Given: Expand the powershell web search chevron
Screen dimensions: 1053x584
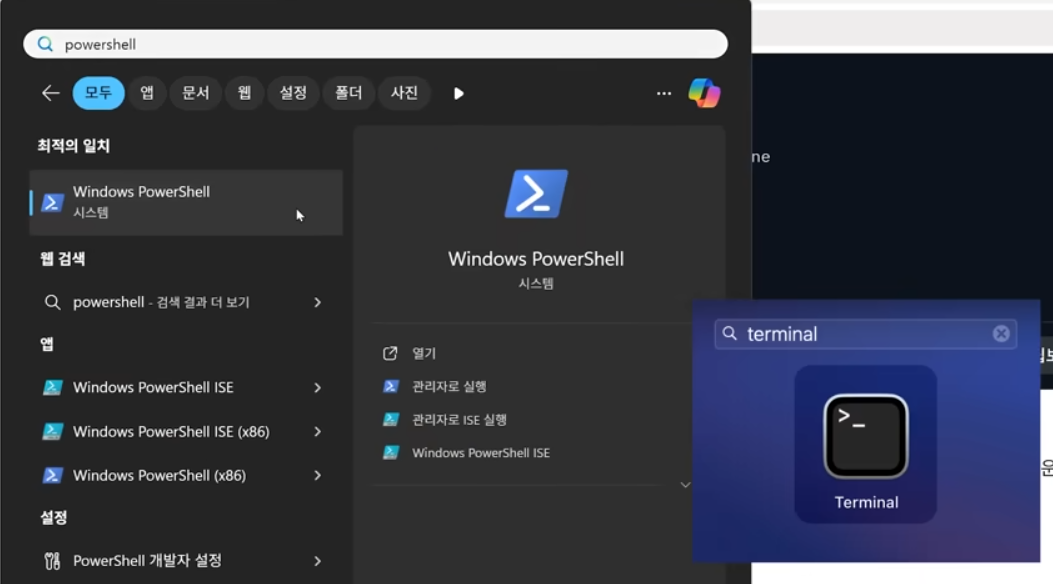Looking at the screenshot, I should click(x=318, y=303).
